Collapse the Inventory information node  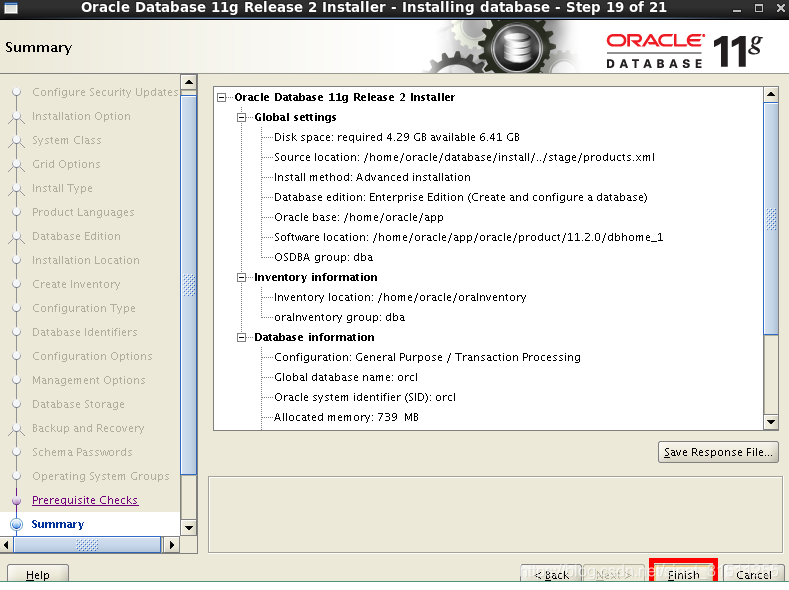click(x=242, y=278)
